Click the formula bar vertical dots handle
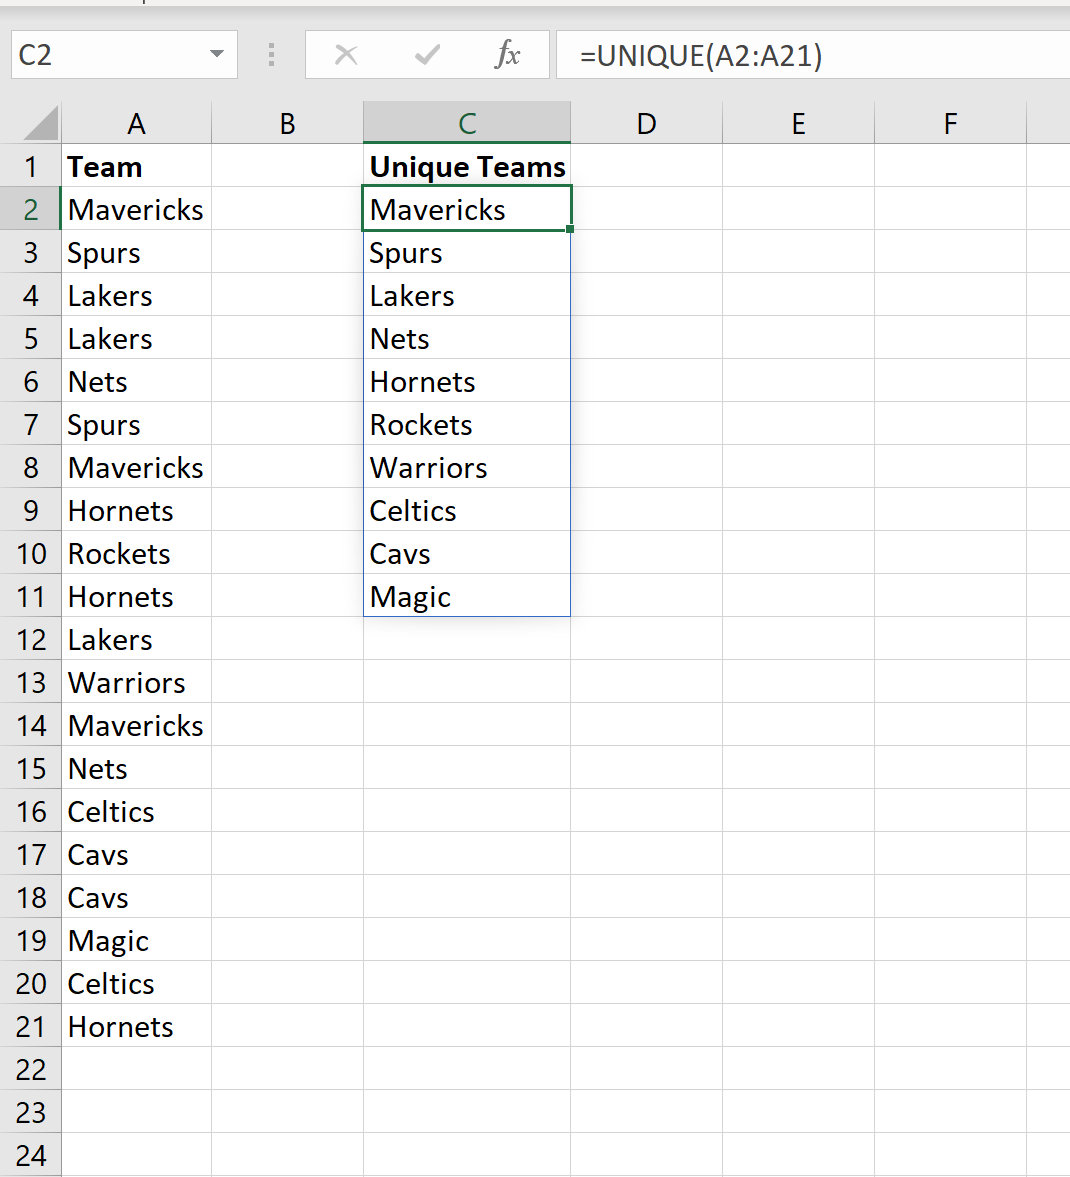1070x1177 pixels. click(272, 55)
